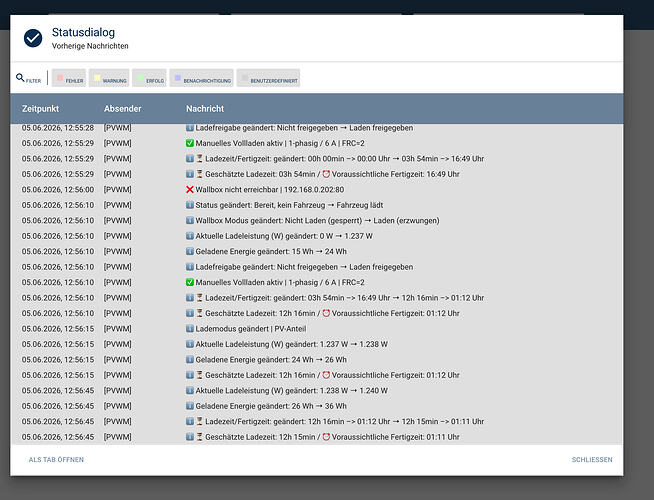Screen dimensions: 654x500
Task: Click hourglass icon in 00h 00min → 03h 54min row
Action: point(200,158)
